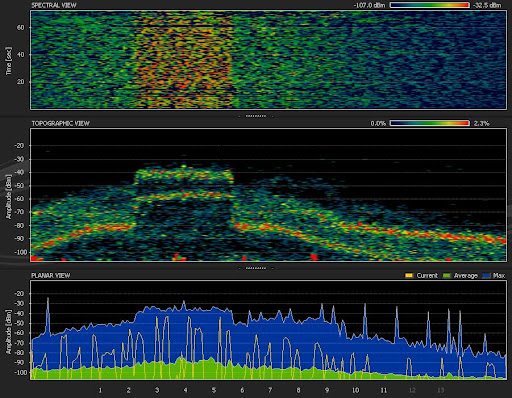Screen dimensions: 512x398
Task: Click the Planar View Amplitude [dBm] axis label
Action: tap(8, 332)
